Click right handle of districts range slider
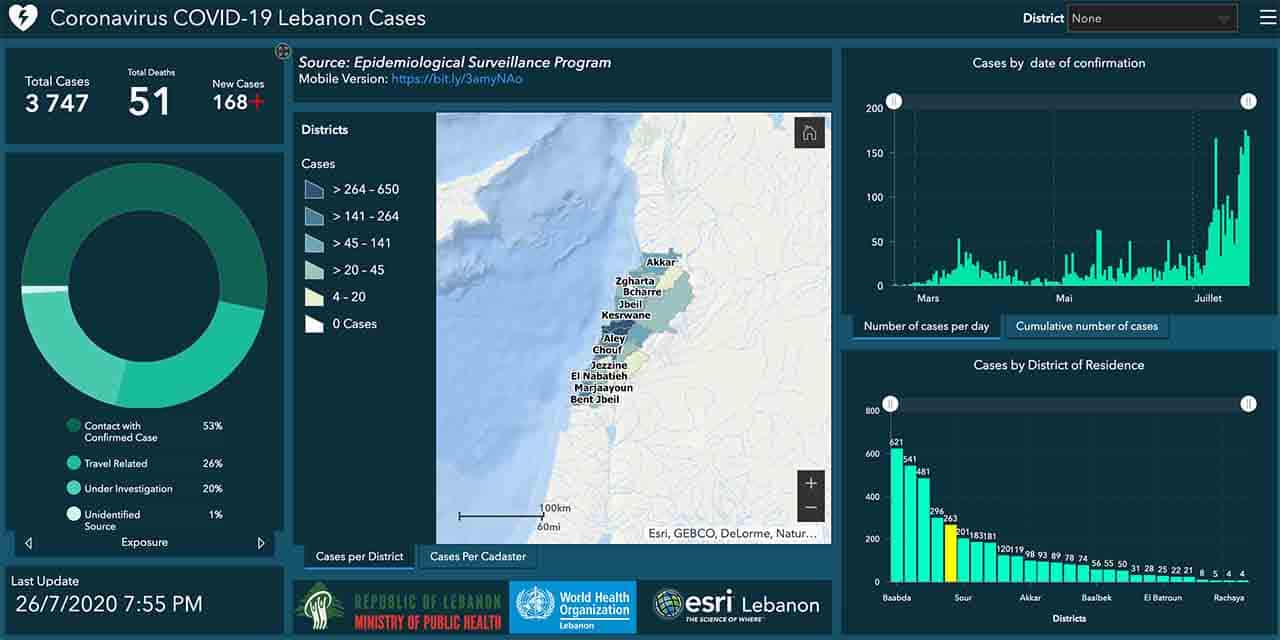This screenshot has width=1280, height=640. pyautogui.click(x=1248, y=403)
